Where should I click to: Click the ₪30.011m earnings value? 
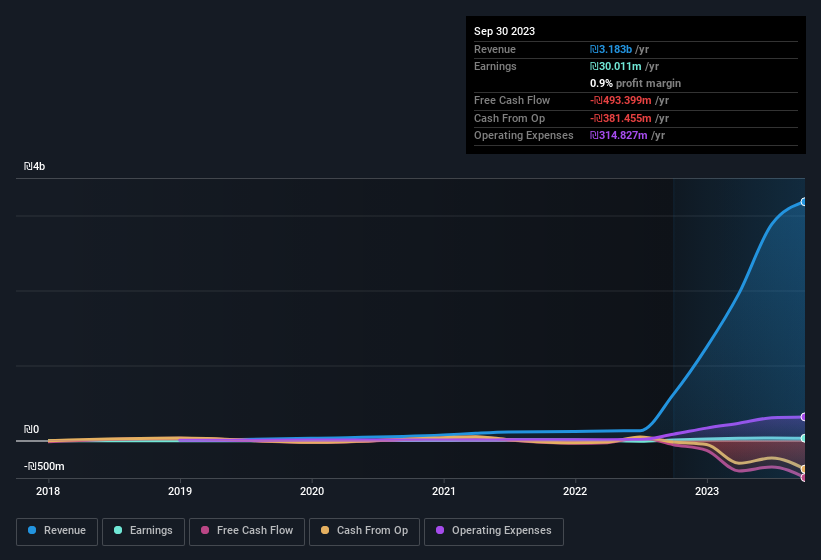click(x=615, y=66)
